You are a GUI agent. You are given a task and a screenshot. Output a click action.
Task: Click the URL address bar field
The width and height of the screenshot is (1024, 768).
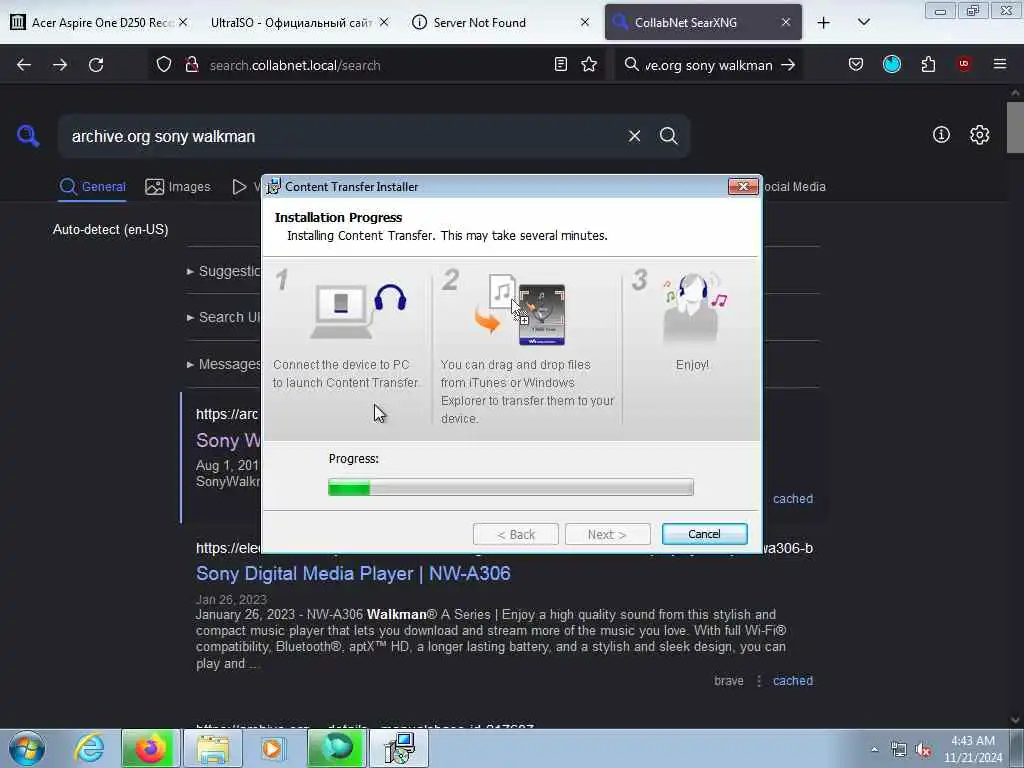(x=379, y=65)
